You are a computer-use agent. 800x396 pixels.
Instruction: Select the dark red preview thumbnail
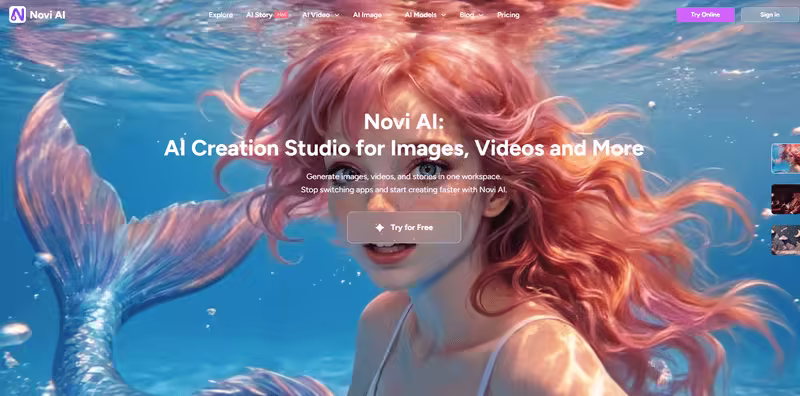(x=786, y=199)
